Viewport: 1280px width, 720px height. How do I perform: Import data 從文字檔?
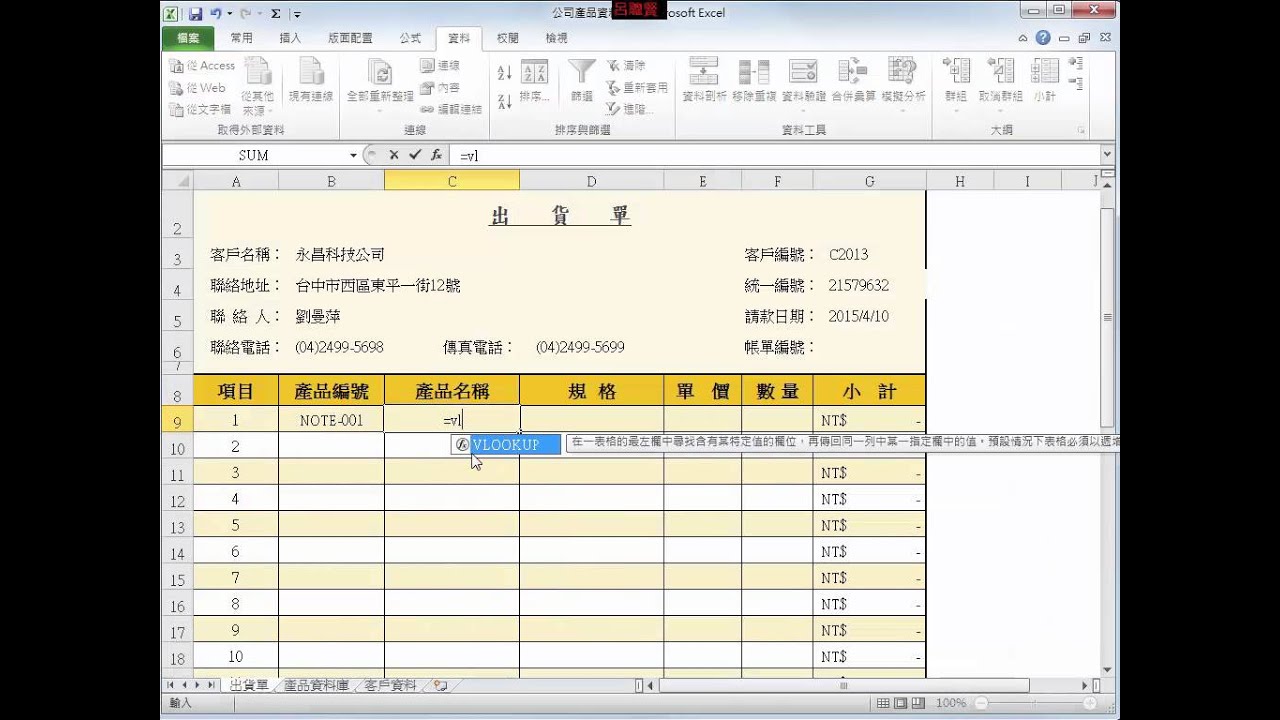tap(200, 109)
